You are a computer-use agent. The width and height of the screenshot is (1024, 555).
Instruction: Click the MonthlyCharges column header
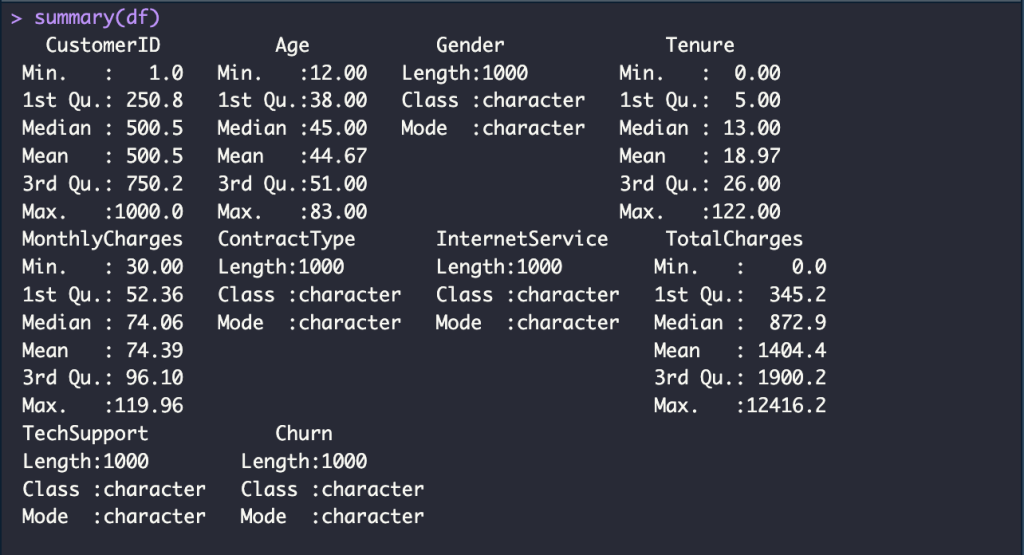103,239
